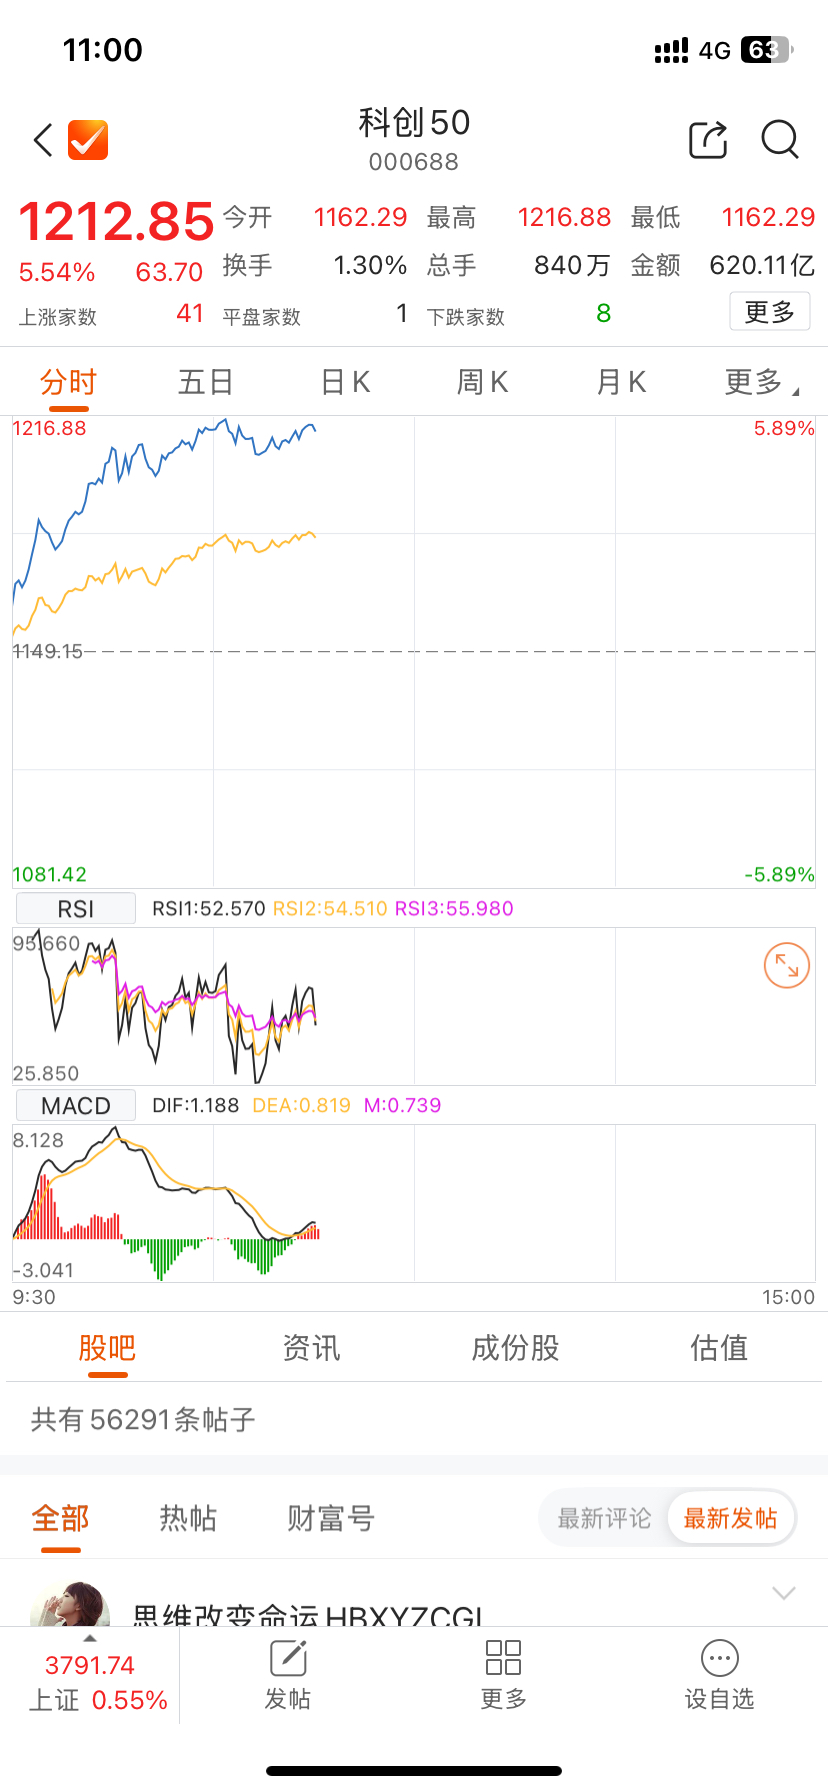Viewport: 828px width, 1792px height.
Task: Tap the back arrow icon
Action: [x=43, y=141]
